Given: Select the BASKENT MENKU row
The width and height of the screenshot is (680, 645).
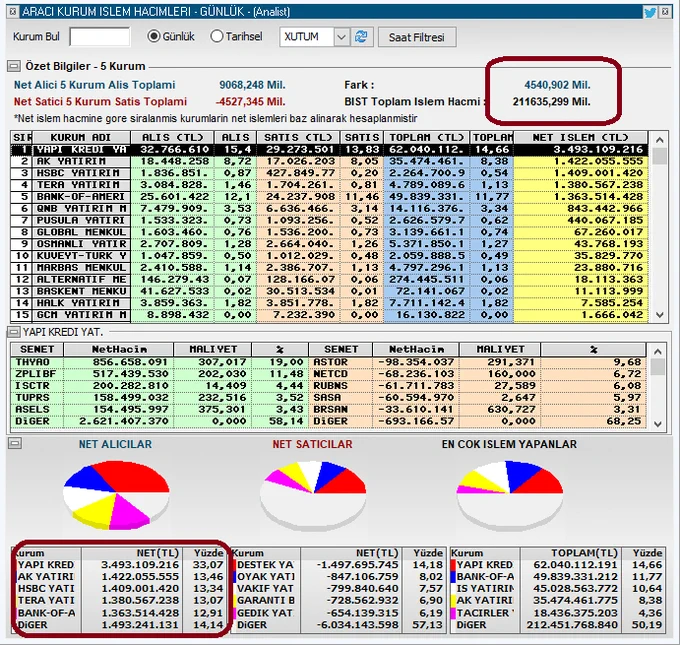Looking at the screenshot, I should (330, 291).
